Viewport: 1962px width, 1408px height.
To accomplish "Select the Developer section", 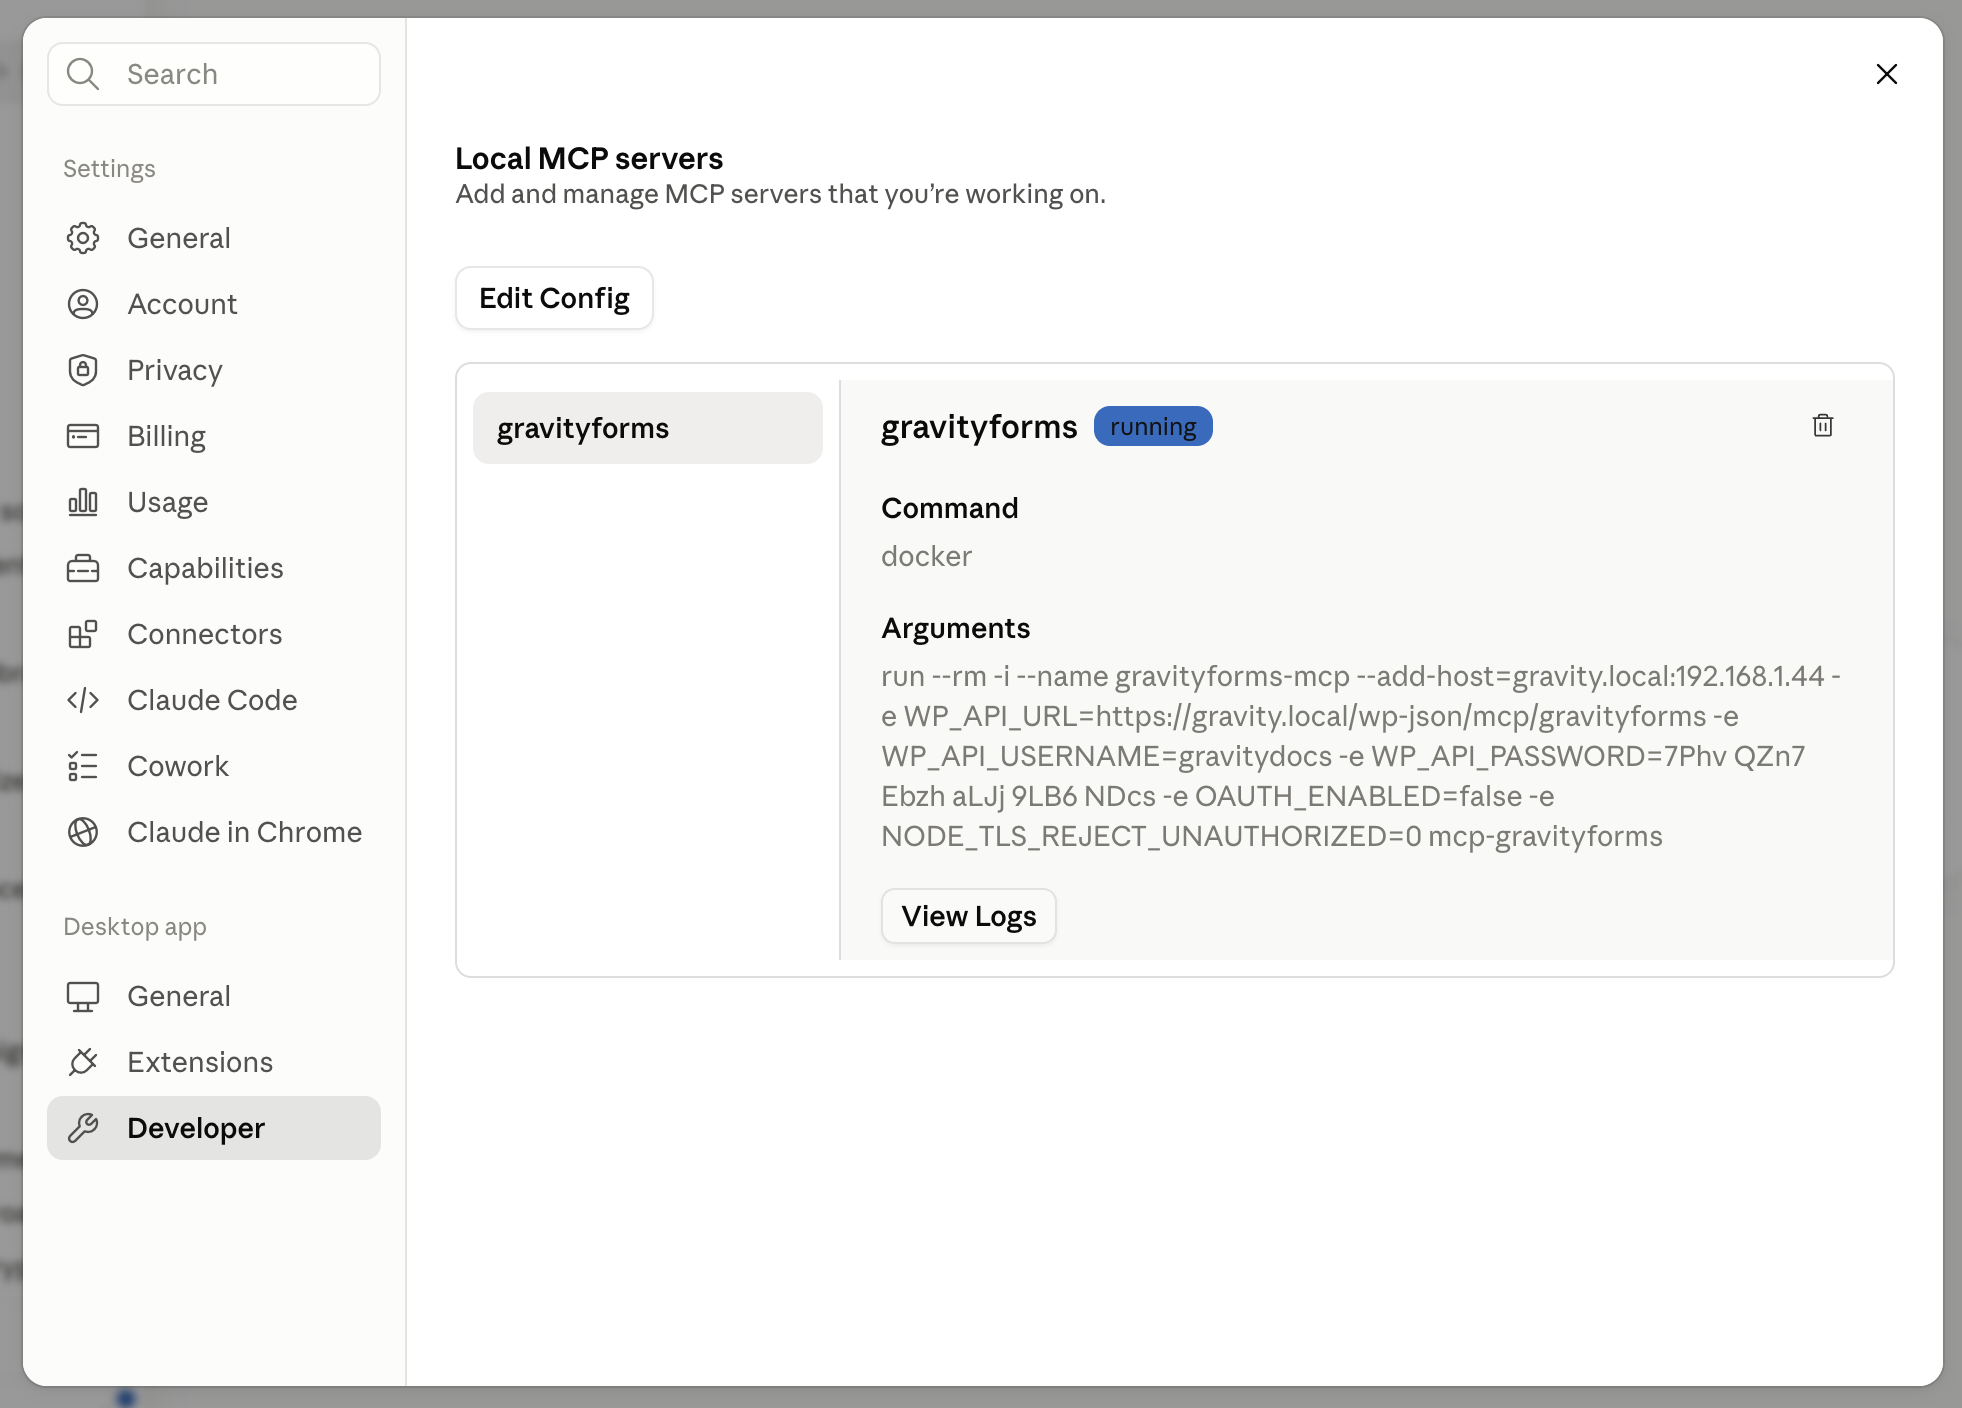I will 214,1128.
